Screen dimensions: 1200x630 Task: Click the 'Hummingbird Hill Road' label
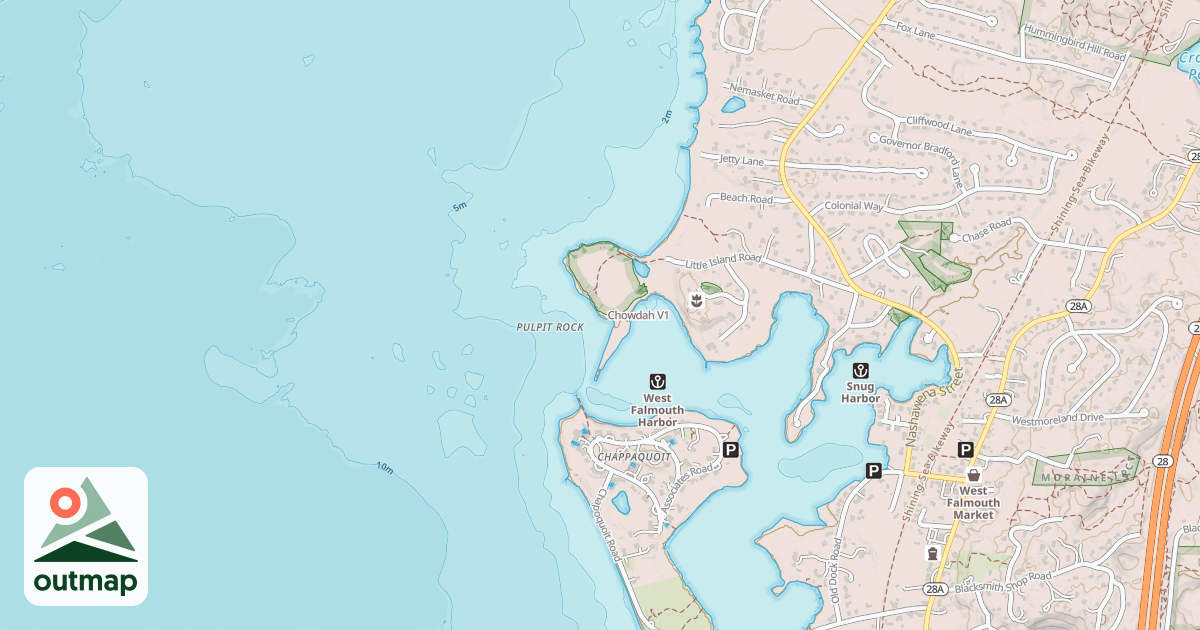point(1074,43)
